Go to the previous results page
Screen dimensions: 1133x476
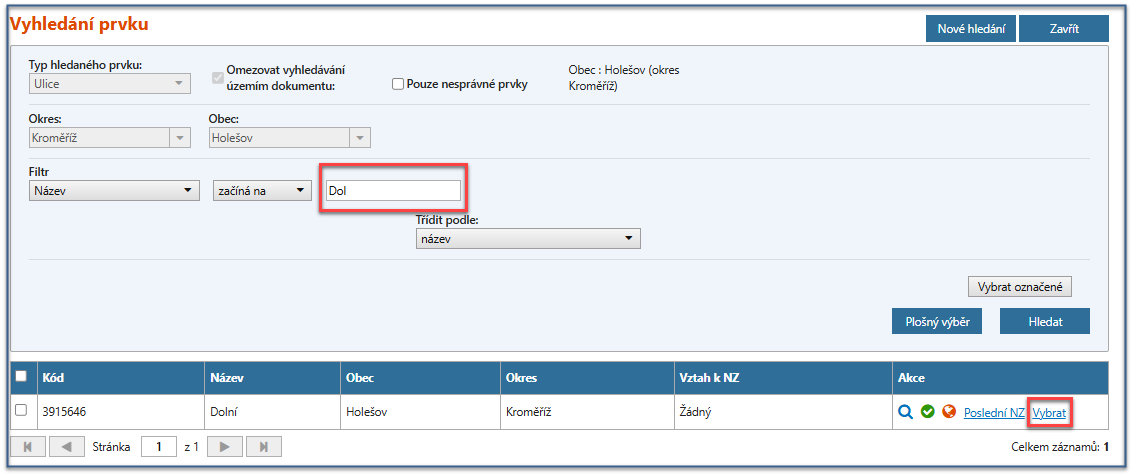pyautogui.click(x=66, y=447)
